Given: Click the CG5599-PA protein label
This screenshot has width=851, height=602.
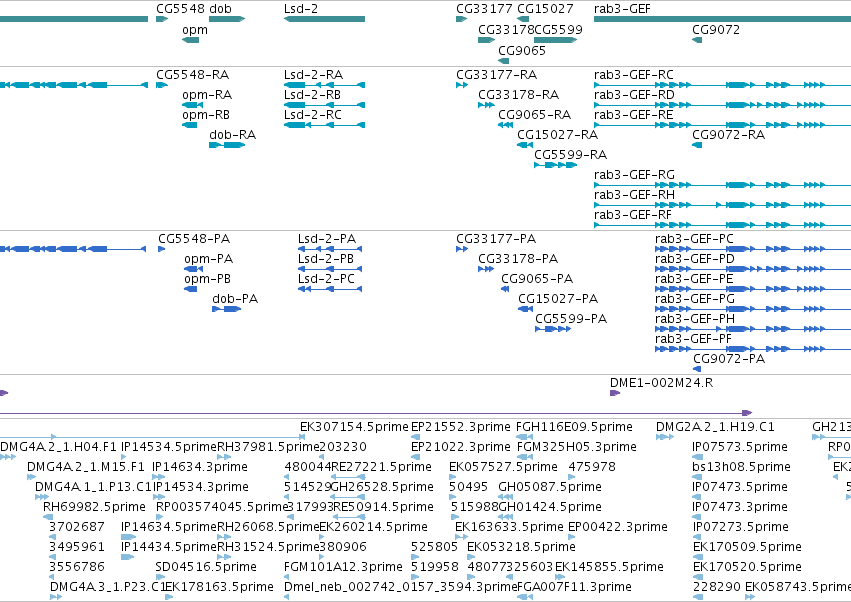Looking at the screenshot, I should [571, 319].
